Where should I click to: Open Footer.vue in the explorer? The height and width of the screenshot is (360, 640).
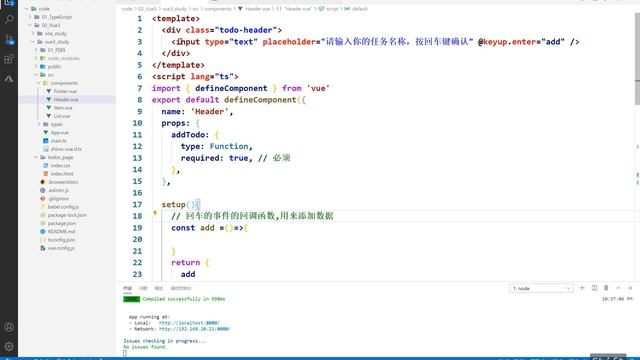(65, 91)
